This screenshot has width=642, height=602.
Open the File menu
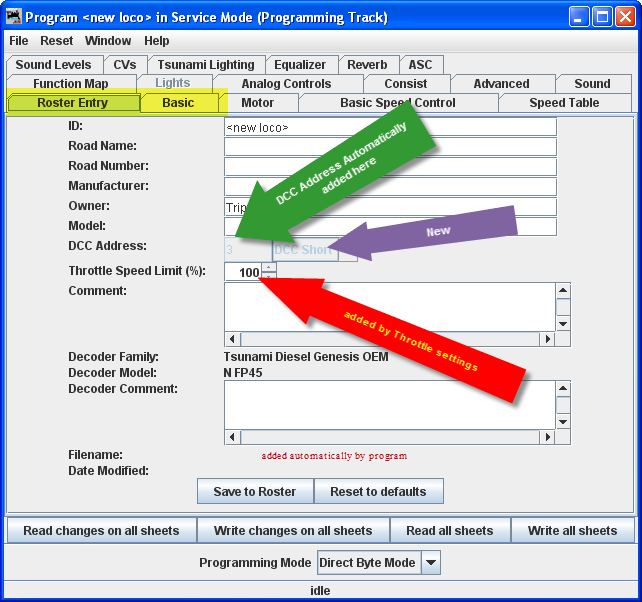coord(19,41)
